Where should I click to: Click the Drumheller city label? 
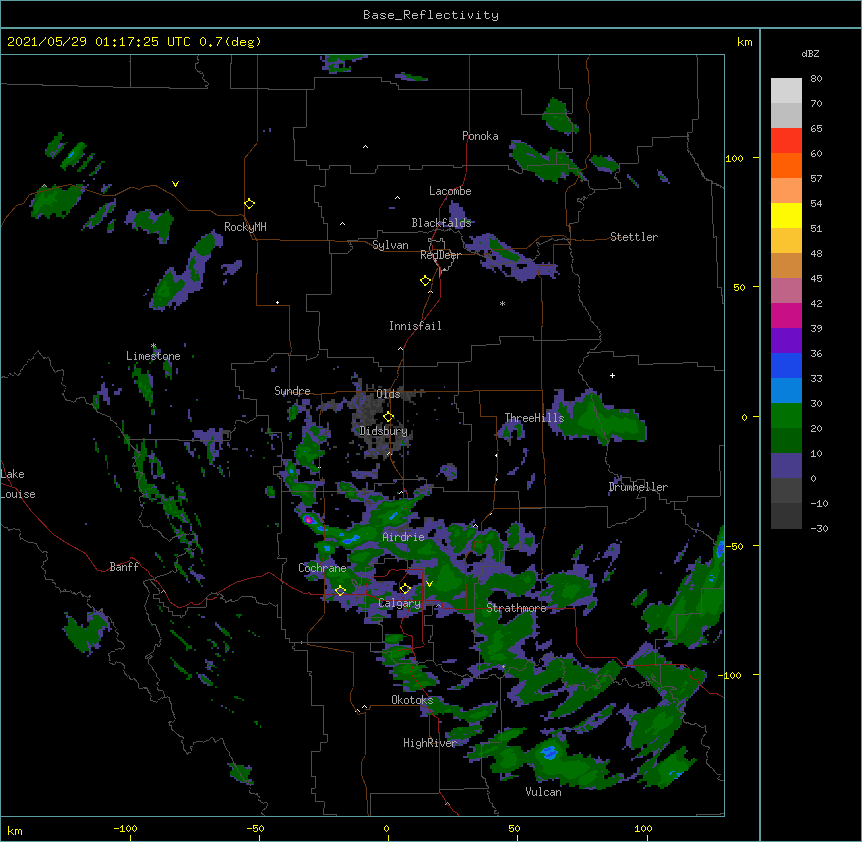coord(638,487)
